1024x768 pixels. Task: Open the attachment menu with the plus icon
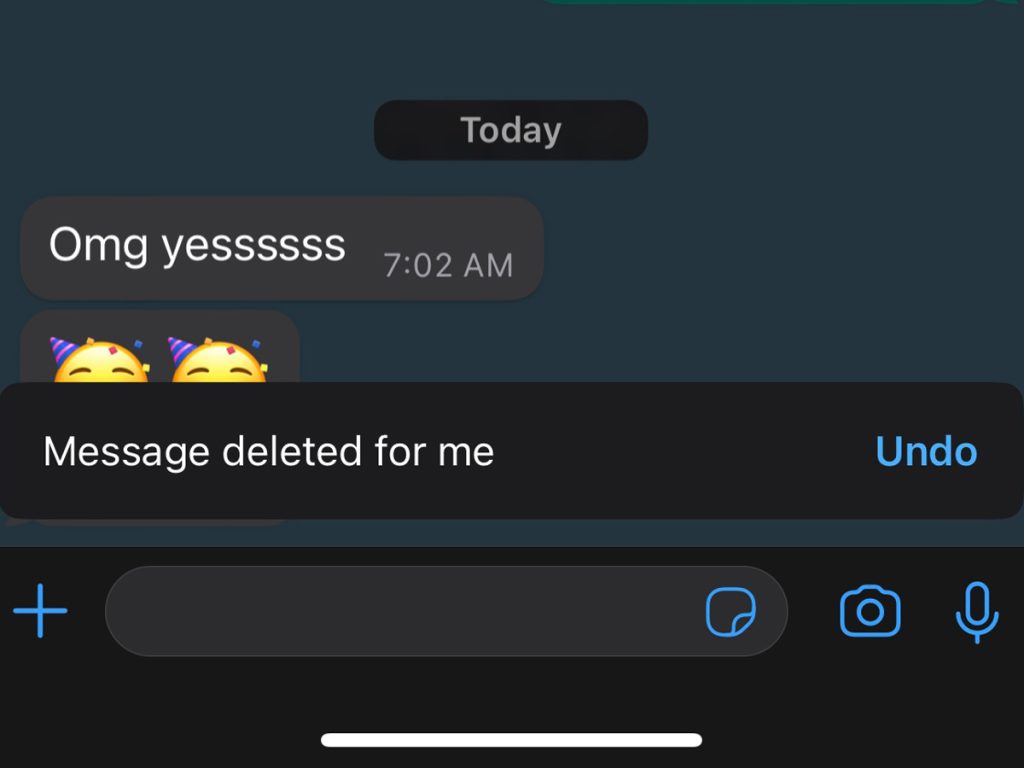pyautogui.click(x=40, y=611)
